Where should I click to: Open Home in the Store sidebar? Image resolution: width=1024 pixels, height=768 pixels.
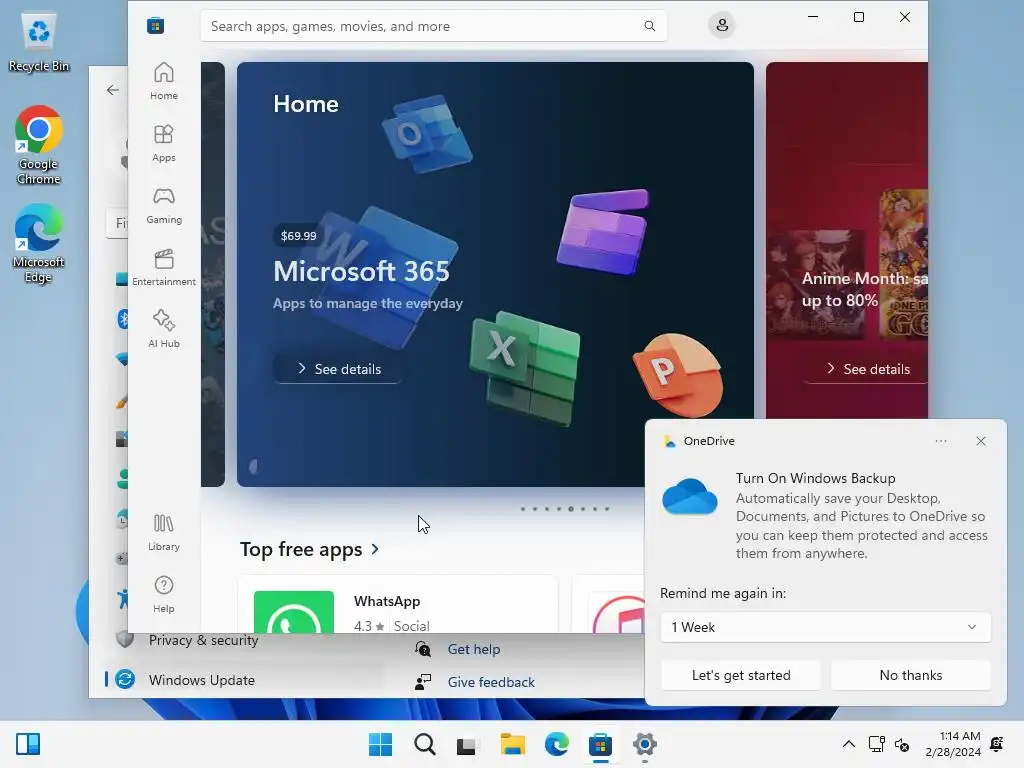163,81
